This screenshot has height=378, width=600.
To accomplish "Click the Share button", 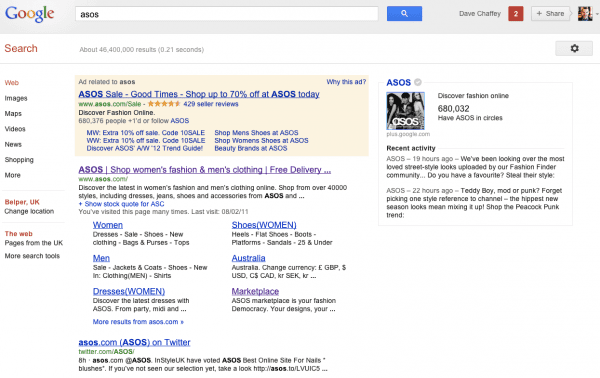I will click(550, 14).
